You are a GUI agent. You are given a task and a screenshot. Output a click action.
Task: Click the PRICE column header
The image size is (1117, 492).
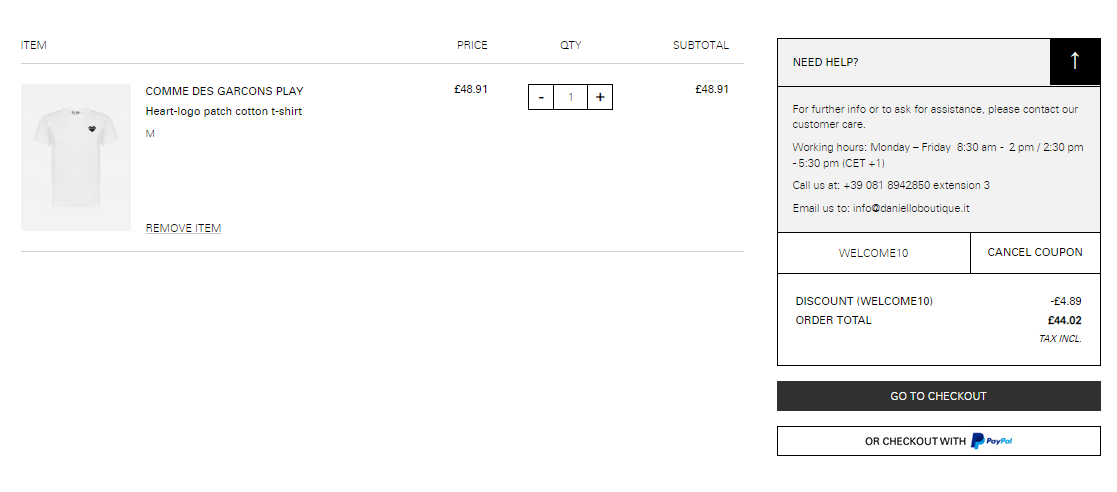[472, 45]
